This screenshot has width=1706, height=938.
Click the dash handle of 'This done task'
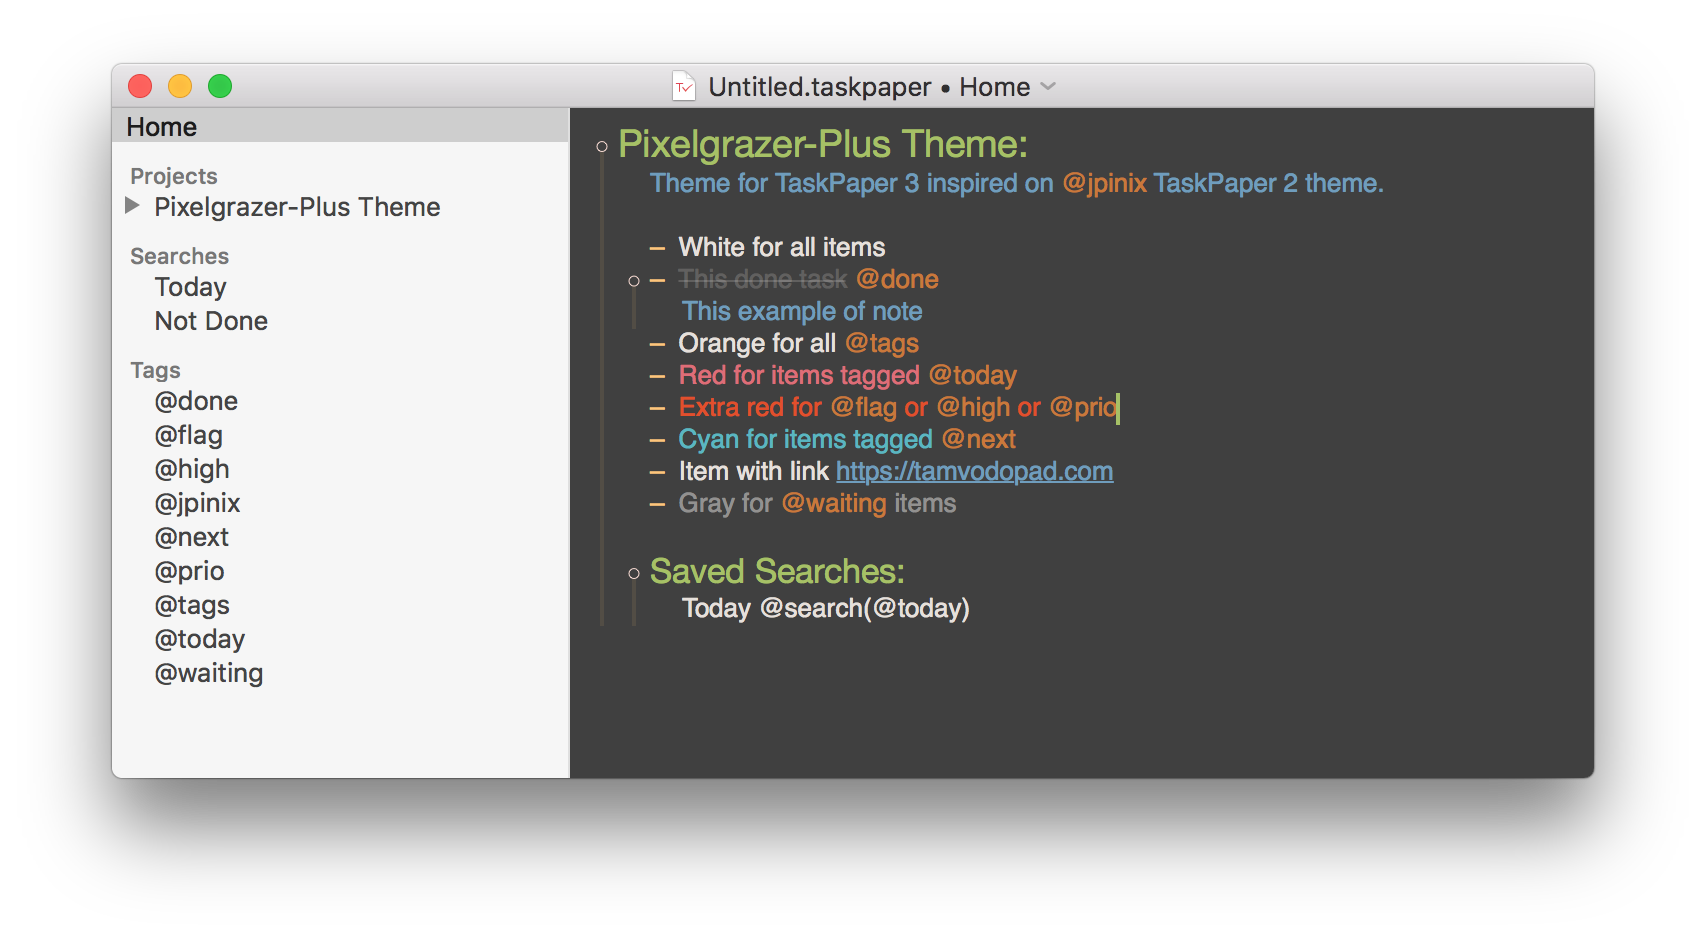tap(657, 280)
